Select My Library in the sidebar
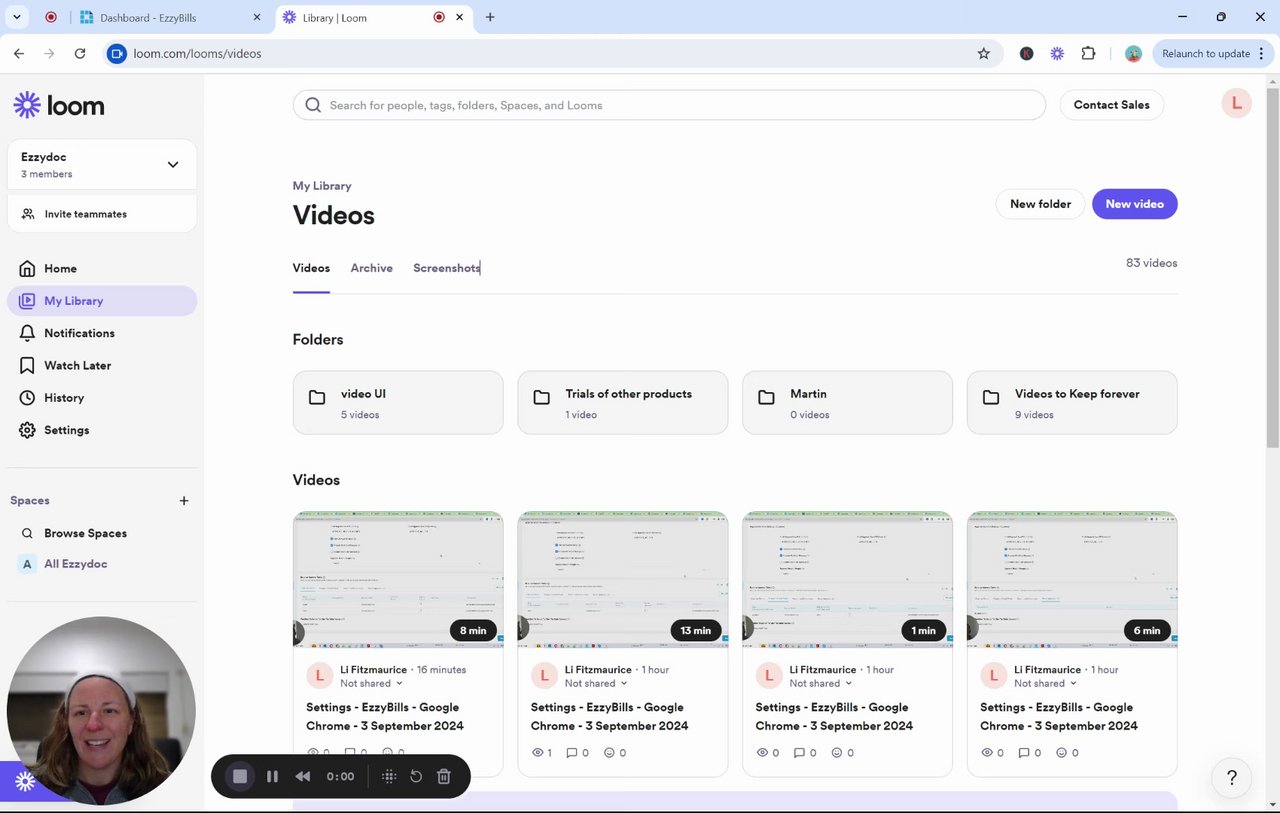The height and width of the screenshot is (813, 1280). pyautogui.click(x=102, y=301)
